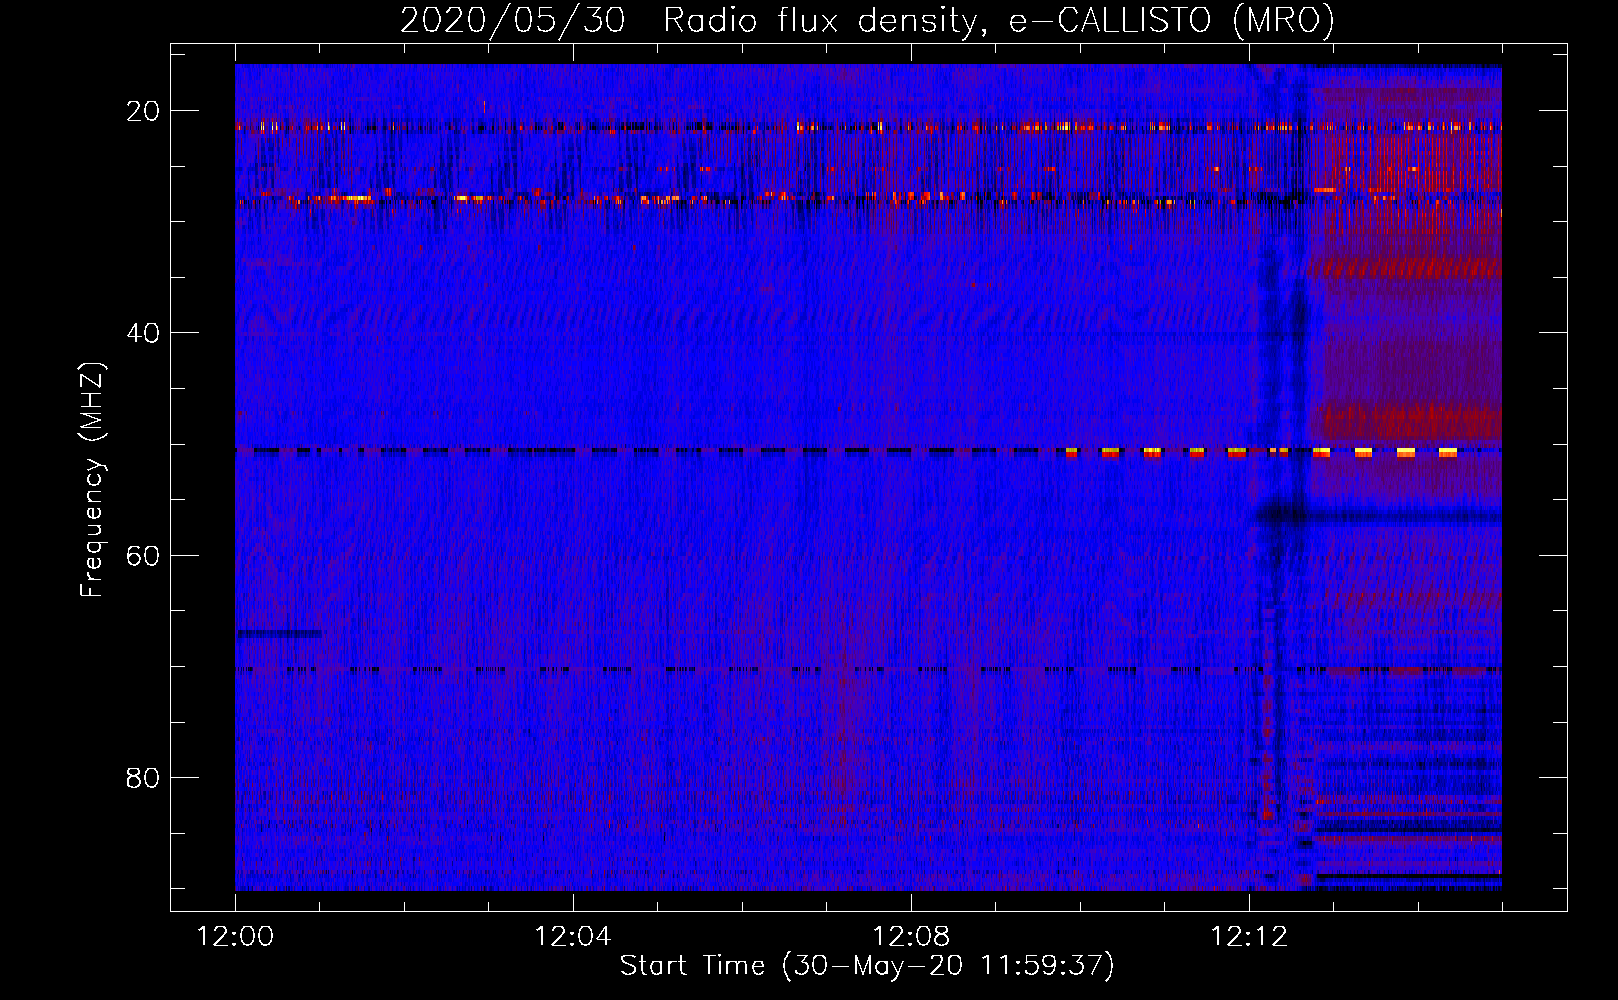
Task: Click the '12:00' time tick label
Action: point(235,937)
